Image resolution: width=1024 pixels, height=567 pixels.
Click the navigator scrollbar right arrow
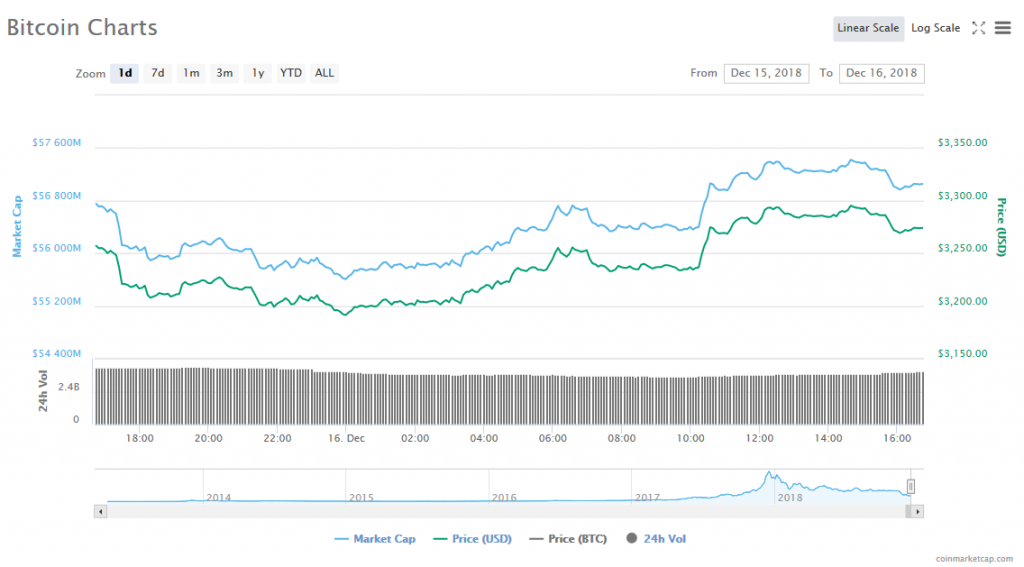point(918,511)
